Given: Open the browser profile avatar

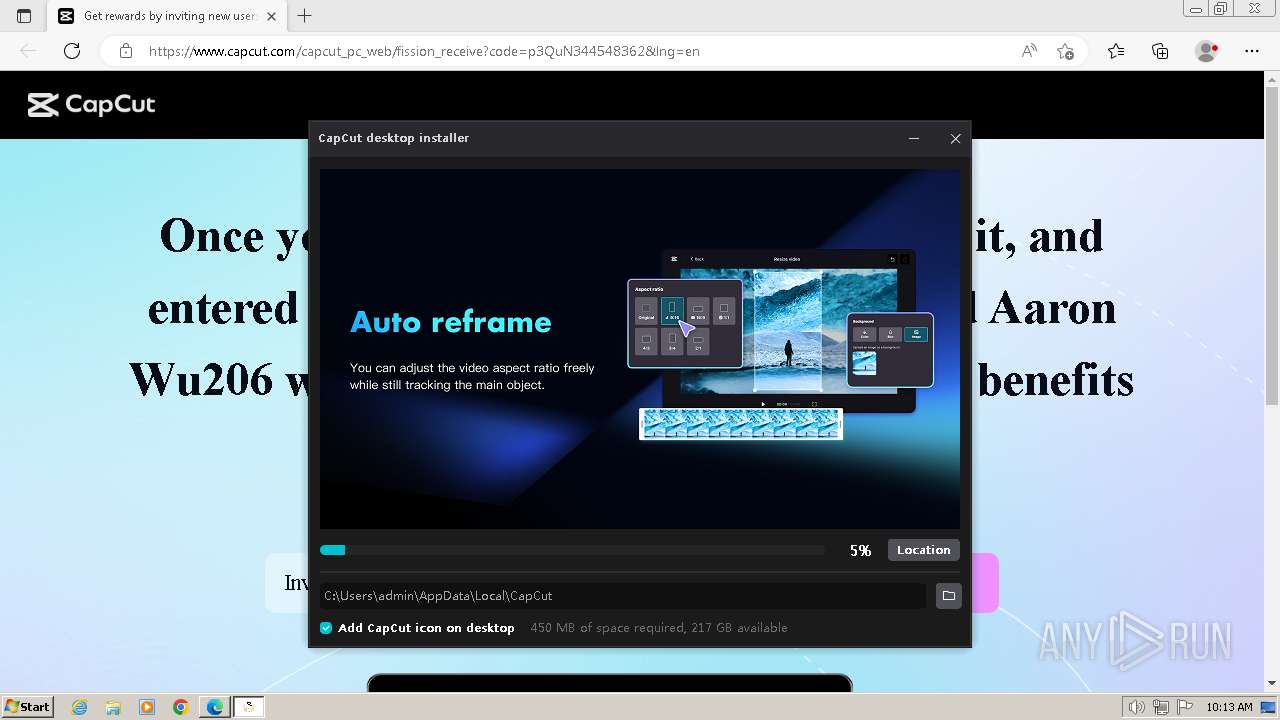Looking at the screenshot, I should tap(1206, 51).
